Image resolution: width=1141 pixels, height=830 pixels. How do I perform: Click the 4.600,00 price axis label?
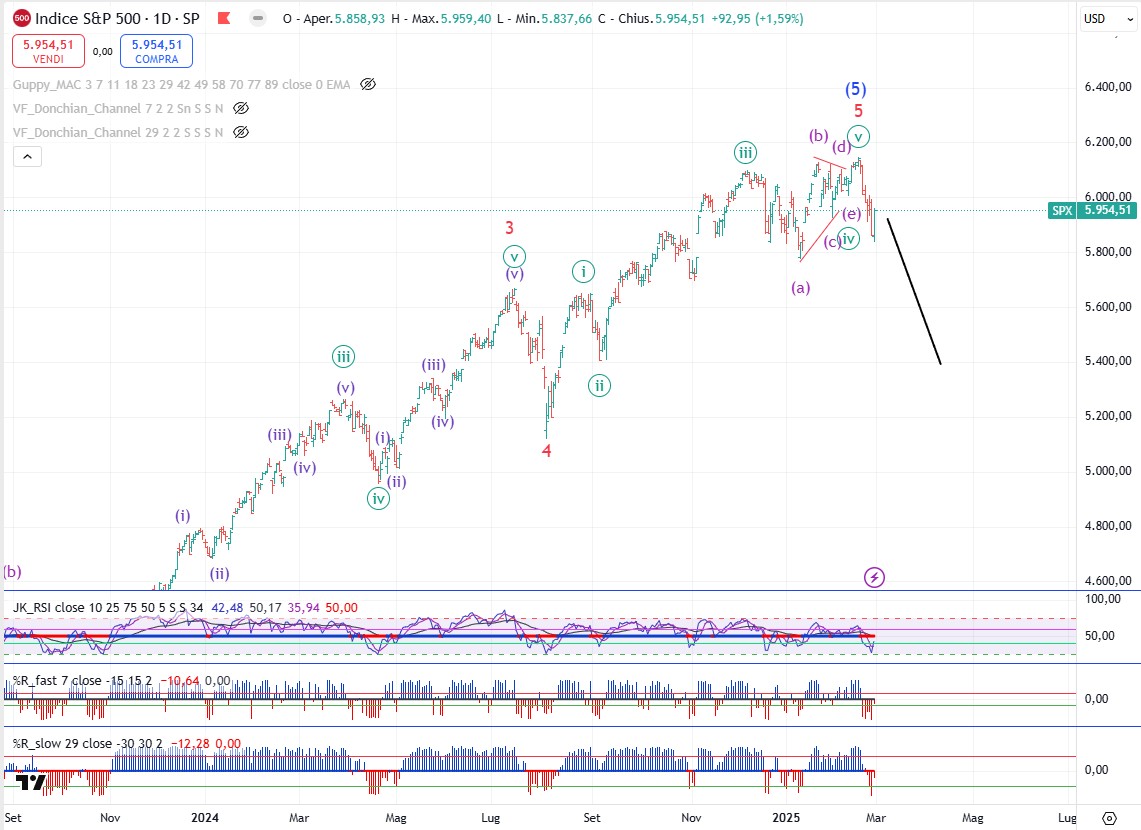pyautogui.click(x=1108, y=580)
